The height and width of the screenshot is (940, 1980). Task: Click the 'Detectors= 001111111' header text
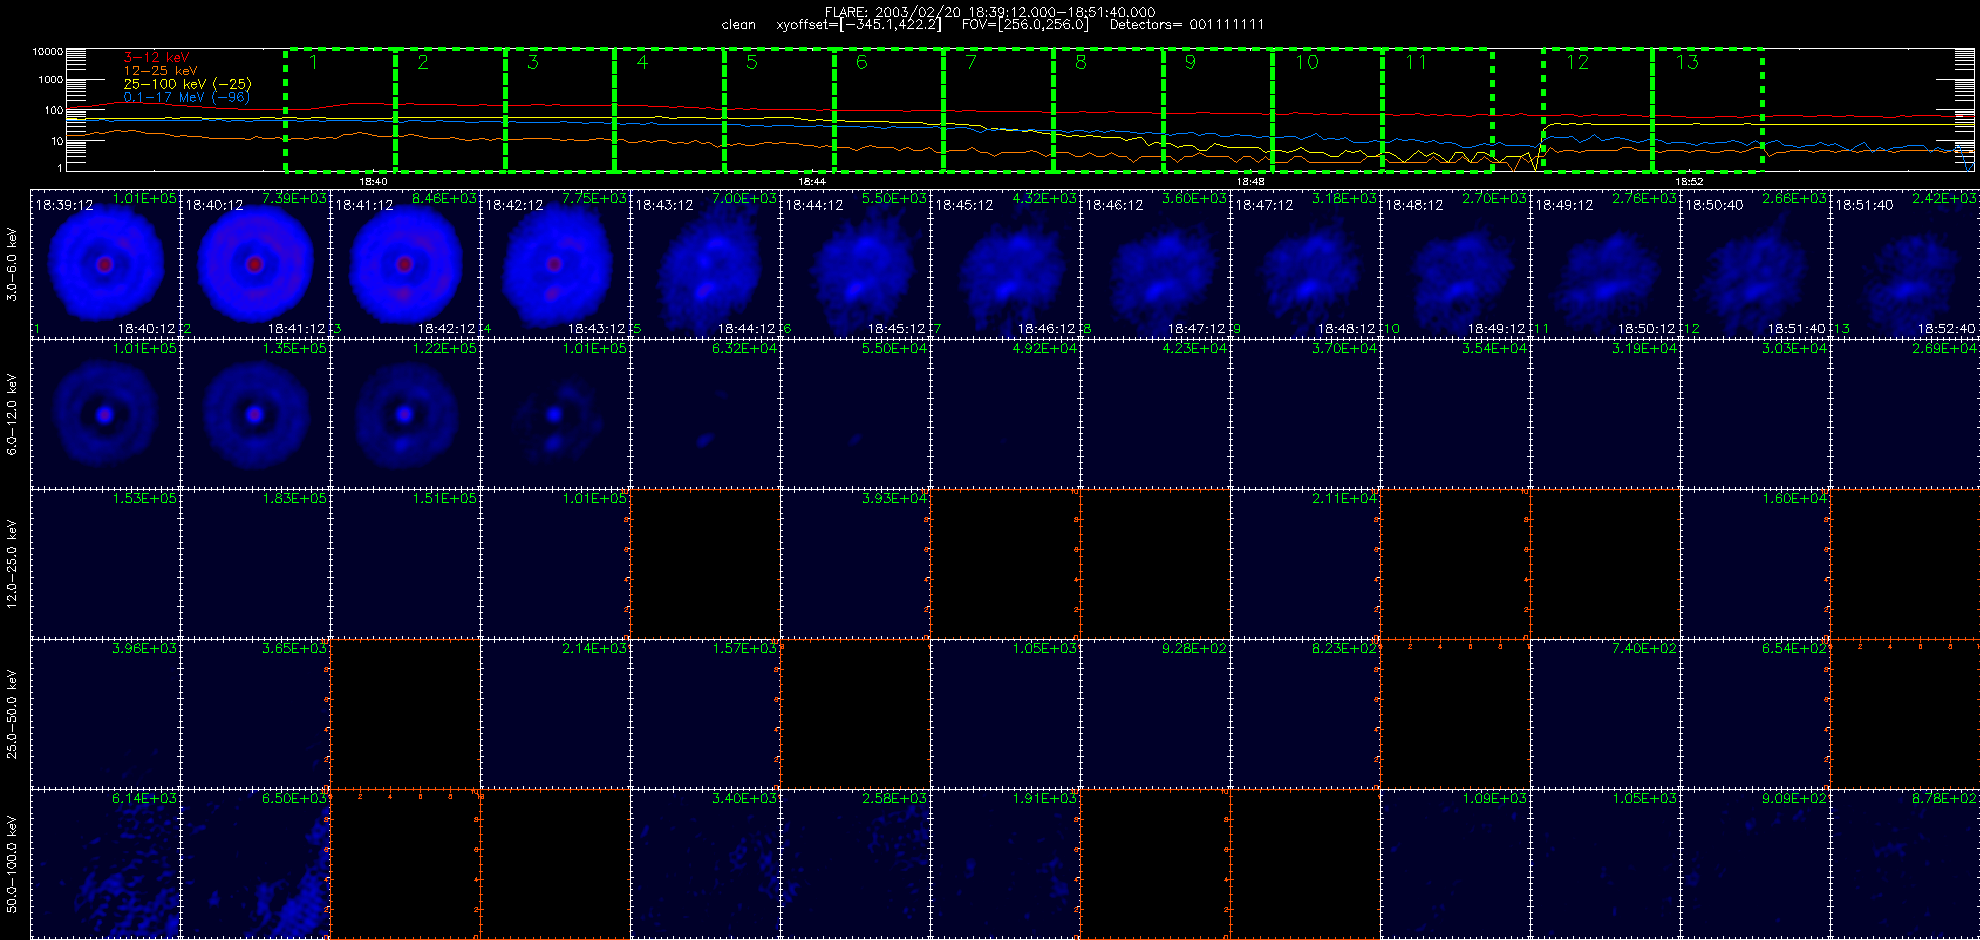1187,25
